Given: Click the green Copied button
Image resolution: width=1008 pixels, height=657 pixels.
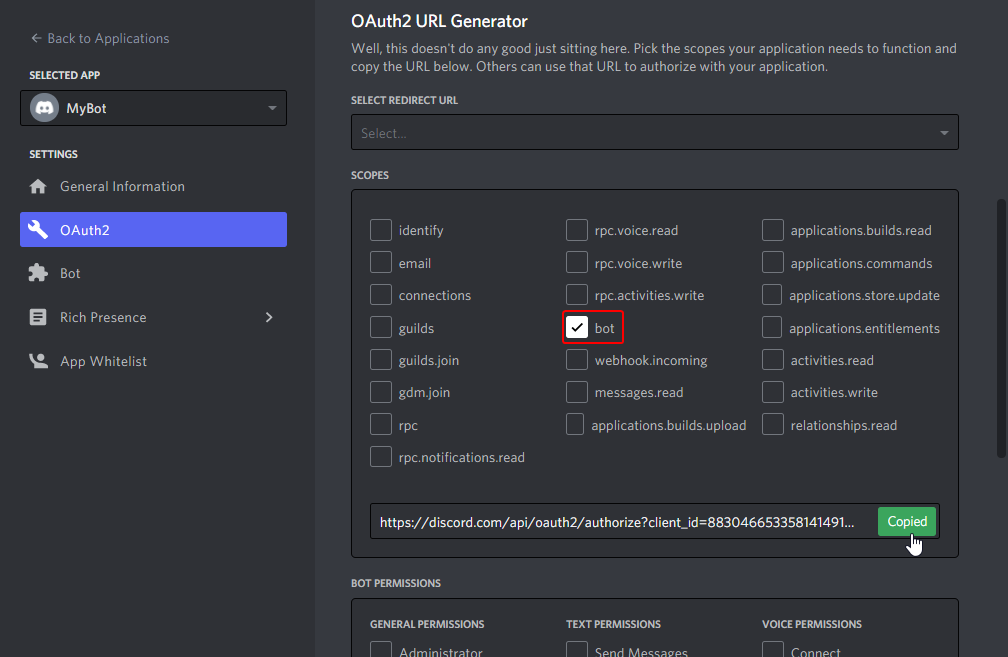Looking at the screenshot, I should coord(907,521).
